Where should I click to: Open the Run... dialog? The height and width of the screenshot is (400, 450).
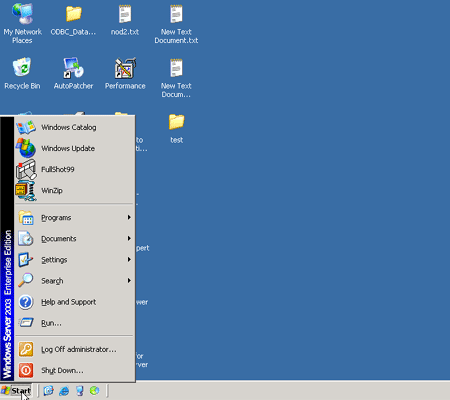(x=75, y=323)
